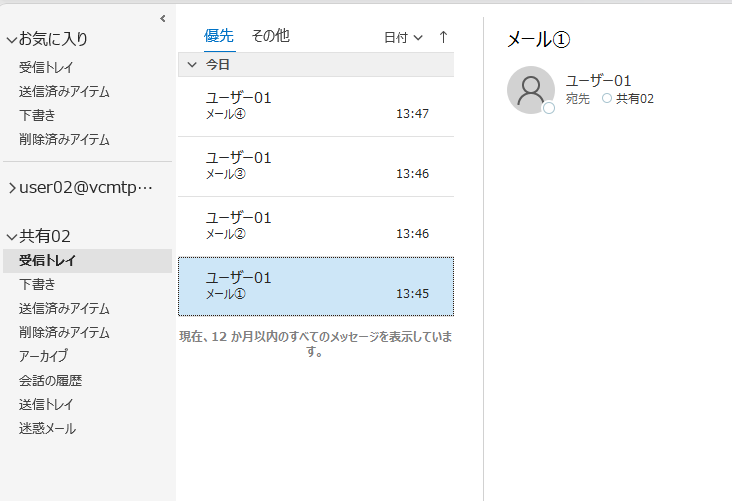Click the メール① subject heading
732x501 pixels.
point(539,39)
